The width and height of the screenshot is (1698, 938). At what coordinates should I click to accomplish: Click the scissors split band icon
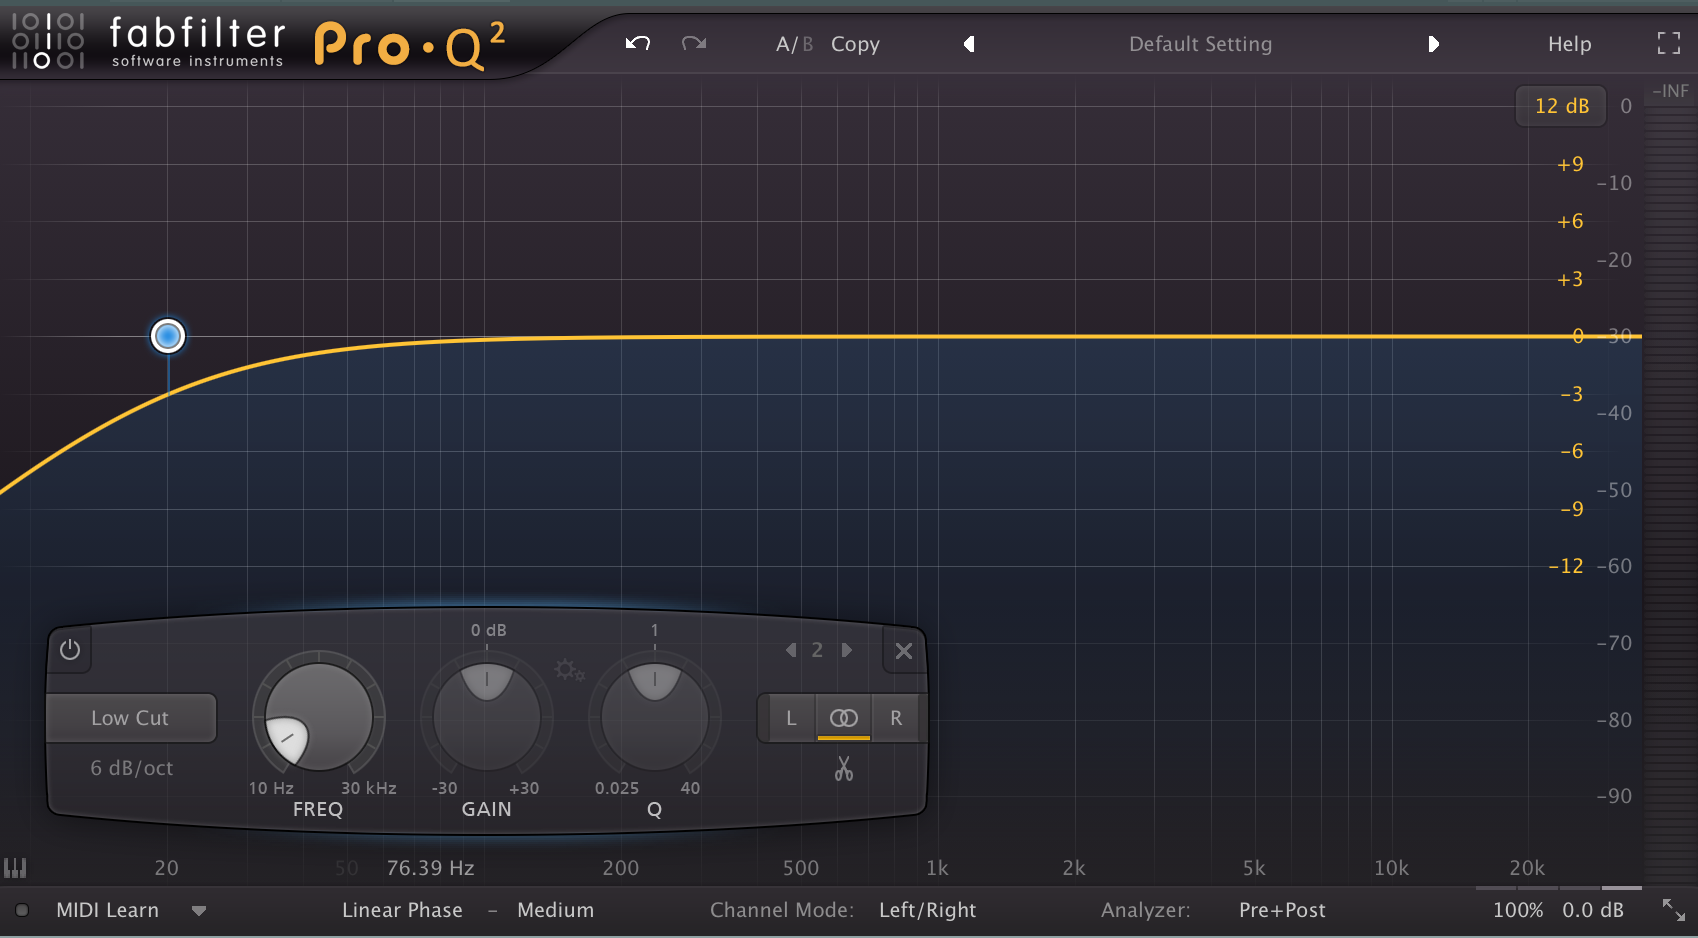pyautogui.click(x=844, y=769)
